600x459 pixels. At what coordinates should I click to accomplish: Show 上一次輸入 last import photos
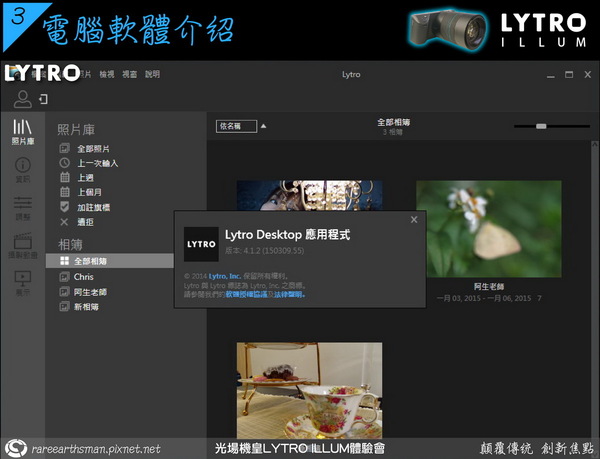coord(94,163)
